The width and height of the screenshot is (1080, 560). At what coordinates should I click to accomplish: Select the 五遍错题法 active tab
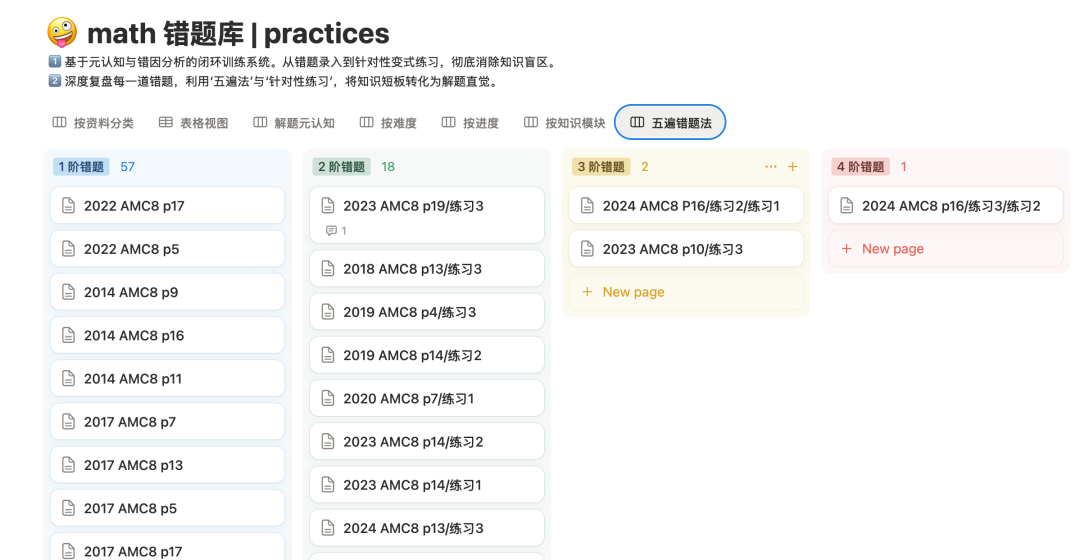pyautogui.click(x=670, y=122)
